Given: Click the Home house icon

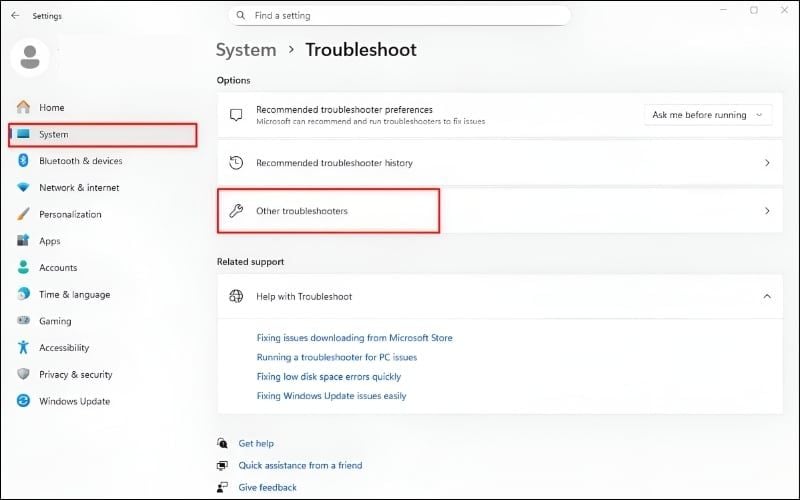Looking at the screenshot, I should pyautogui.click(x=23, y=107).
